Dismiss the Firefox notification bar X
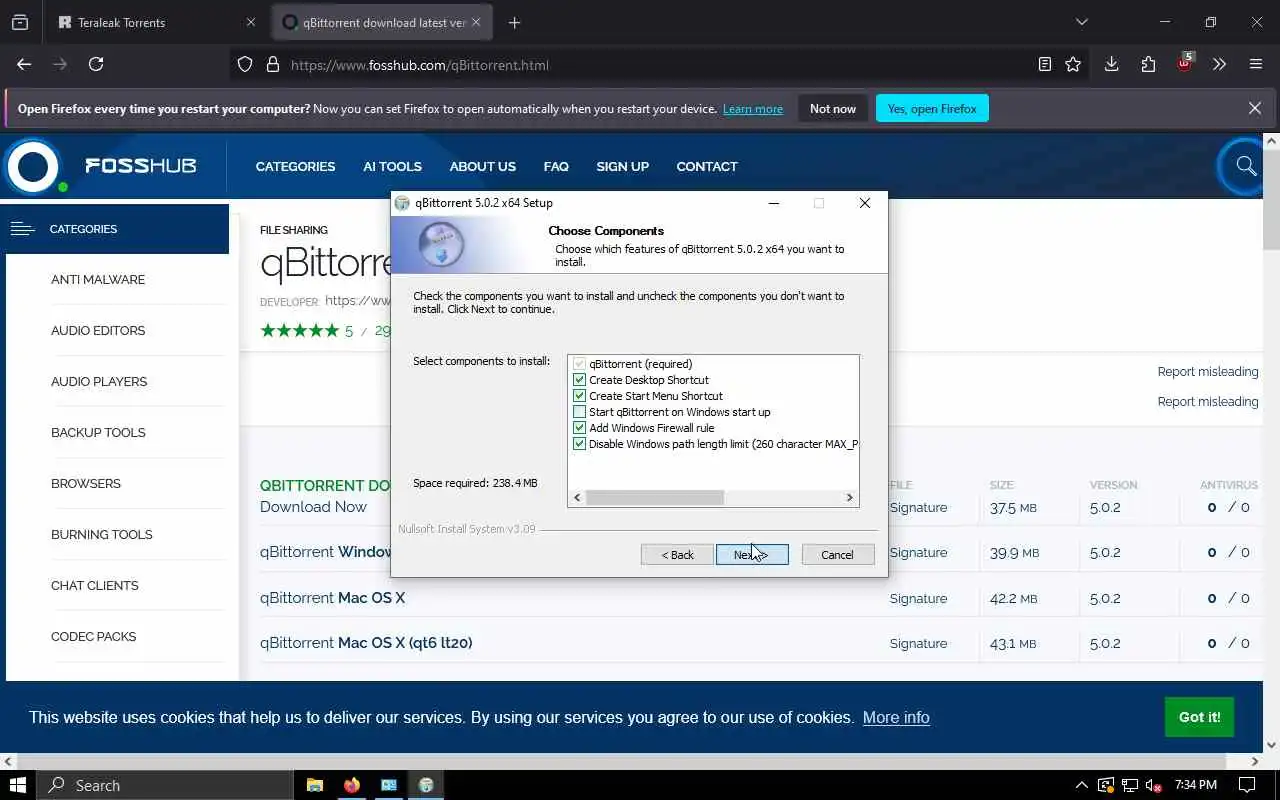The width and height of the screenshot is (1280, 800). click(x=1255, y=108)
